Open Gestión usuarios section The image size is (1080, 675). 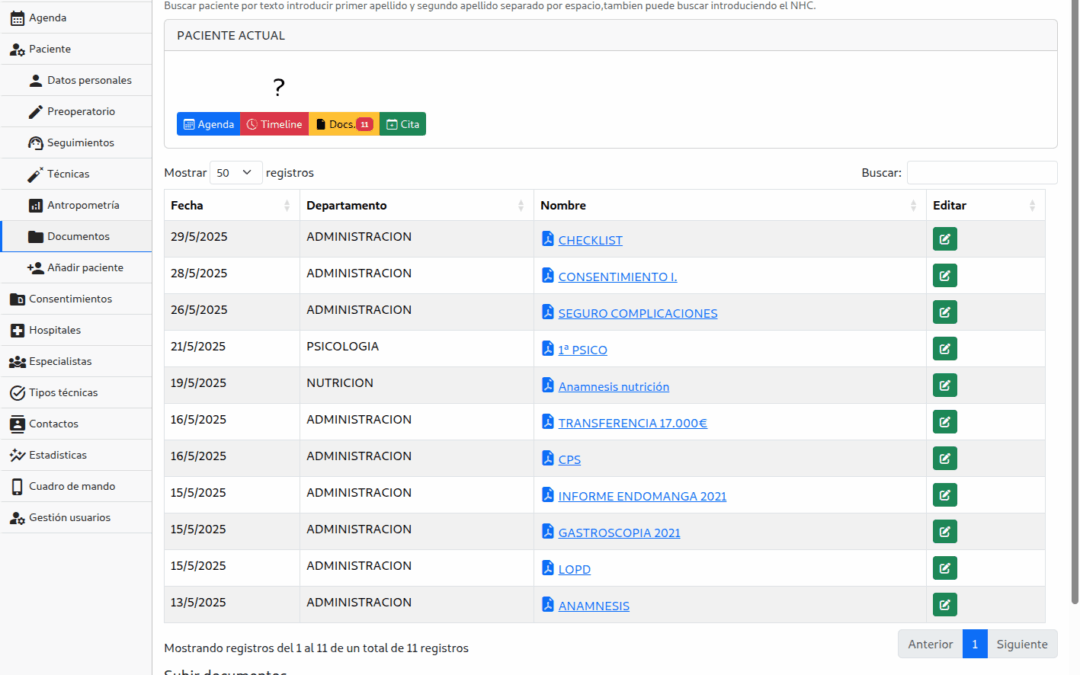click(x=76, y=517)
